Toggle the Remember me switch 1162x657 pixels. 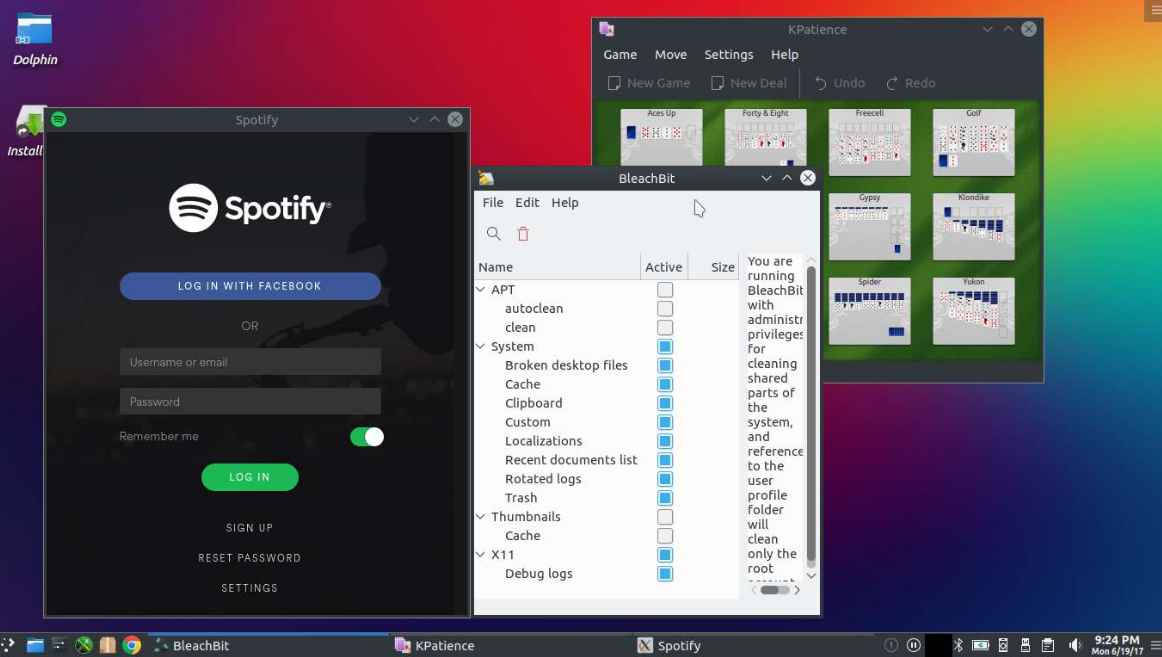(367, 437)
